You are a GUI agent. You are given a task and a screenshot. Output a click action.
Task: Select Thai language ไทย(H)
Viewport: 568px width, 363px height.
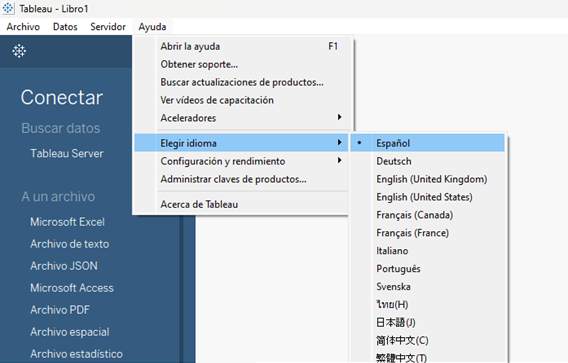tap(427, 304)
